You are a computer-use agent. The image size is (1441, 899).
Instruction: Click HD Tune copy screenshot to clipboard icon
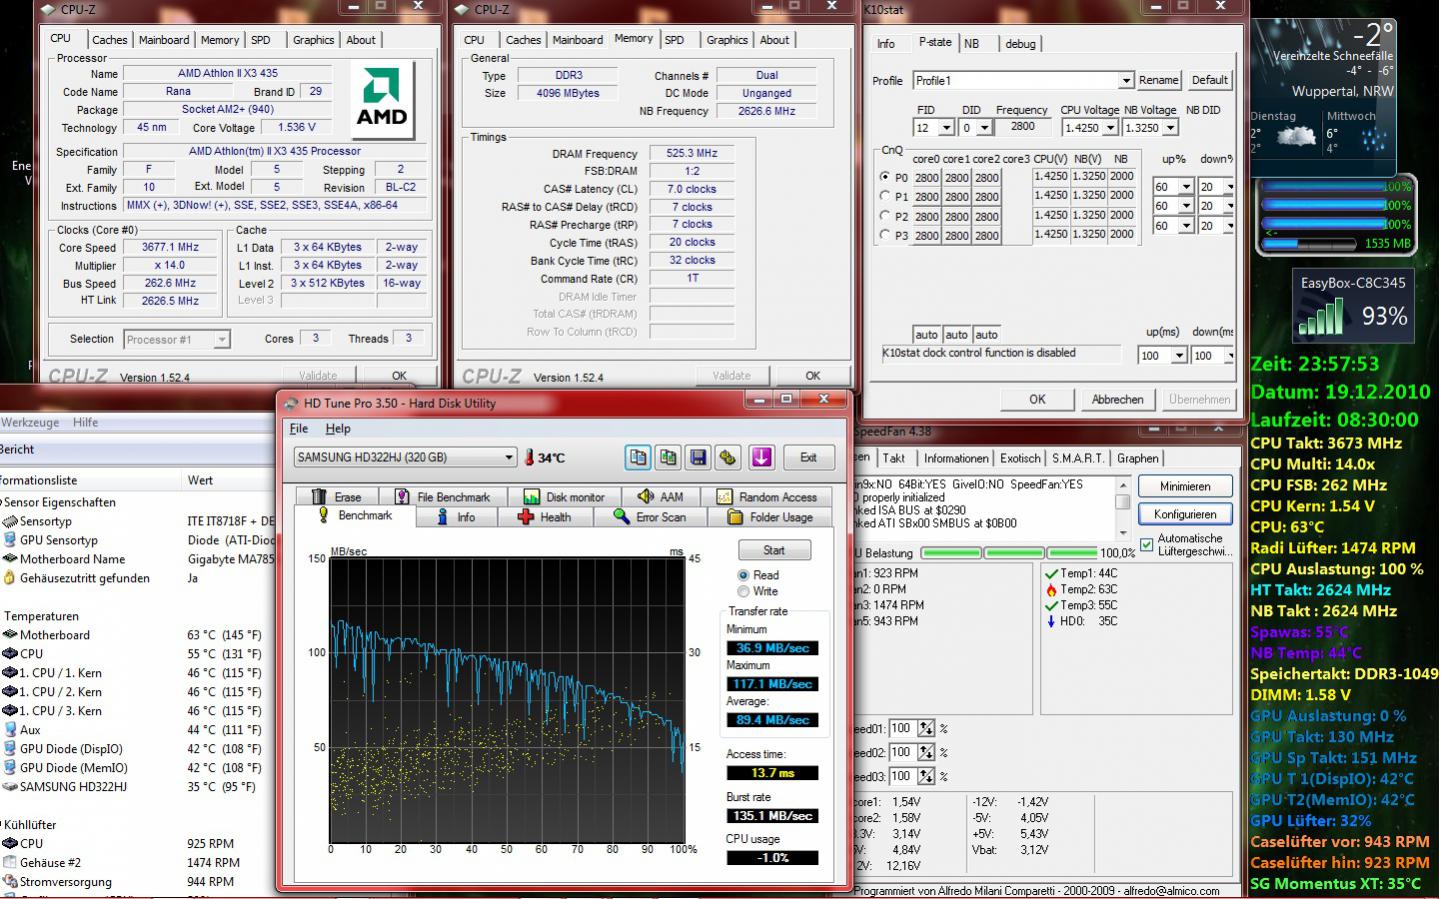click(668, 457)
